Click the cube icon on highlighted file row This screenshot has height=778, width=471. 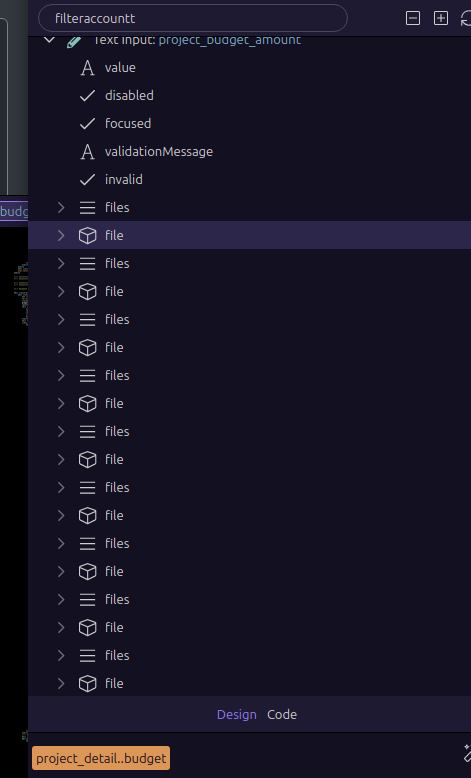click(x=87, y=235)
